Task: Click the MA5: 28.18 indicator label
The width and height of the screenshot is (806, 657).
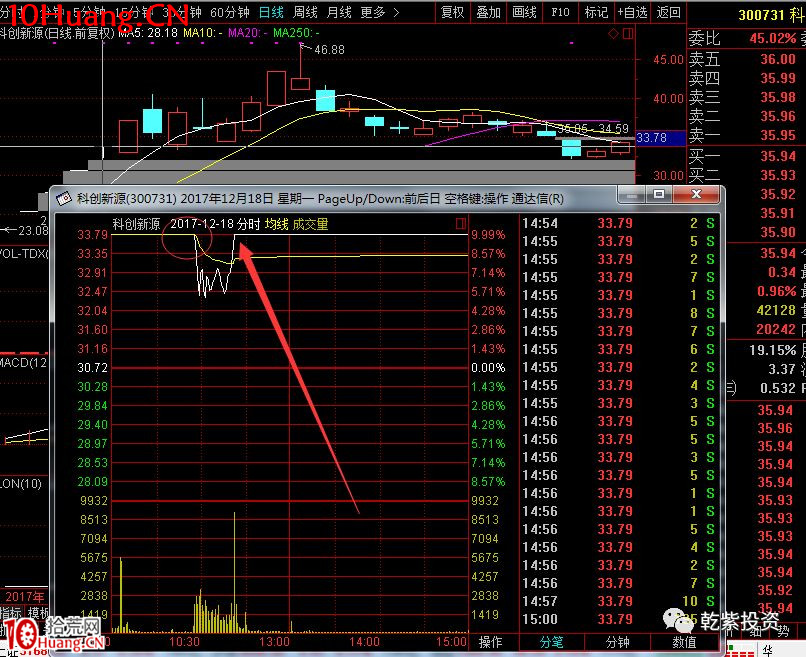Action: [148, 33]
